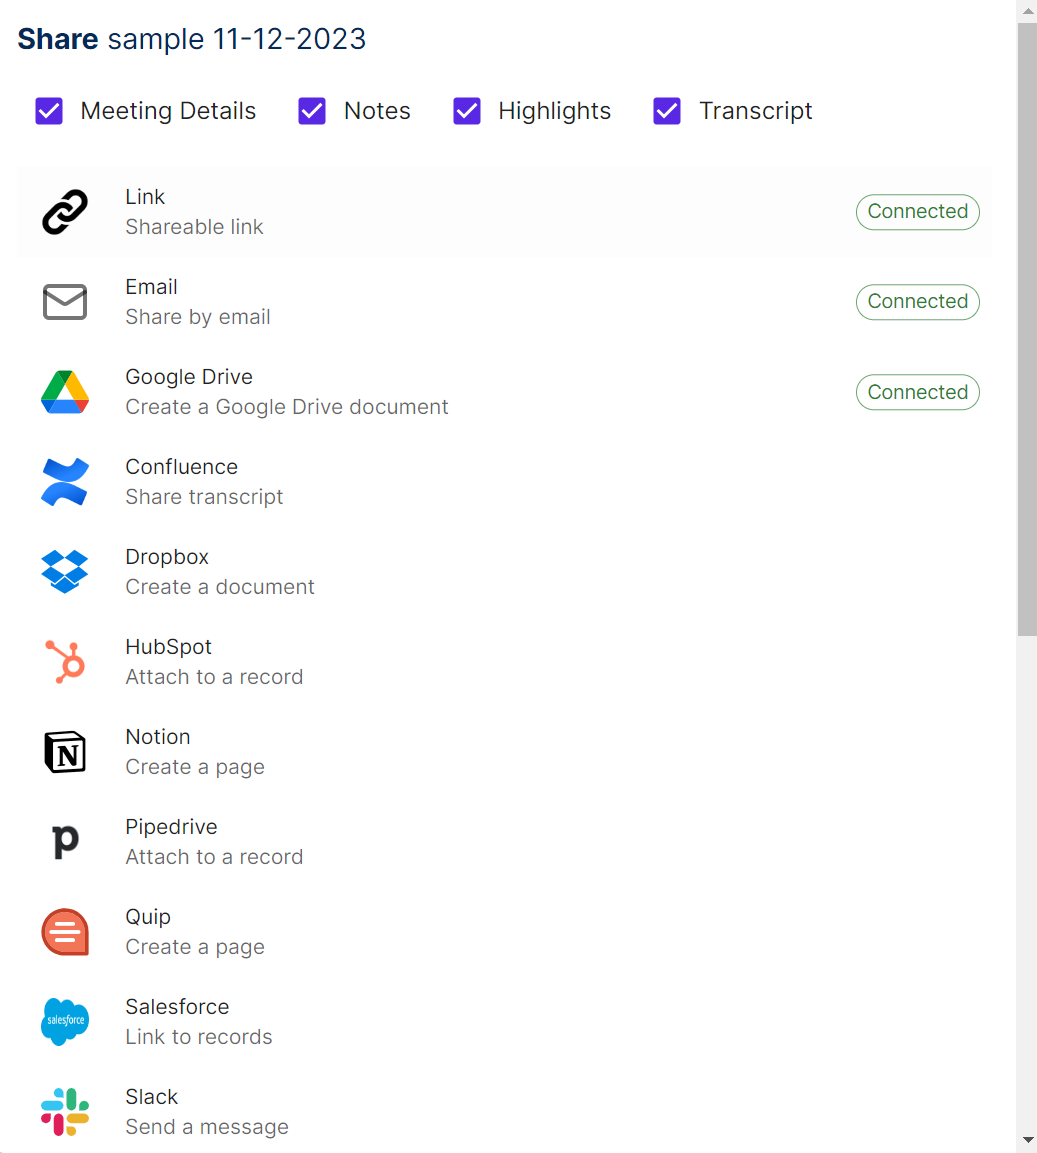Toggle the Notes checkbox
This screenshot has width=1037, height=1153.
[x=312, y=111]
